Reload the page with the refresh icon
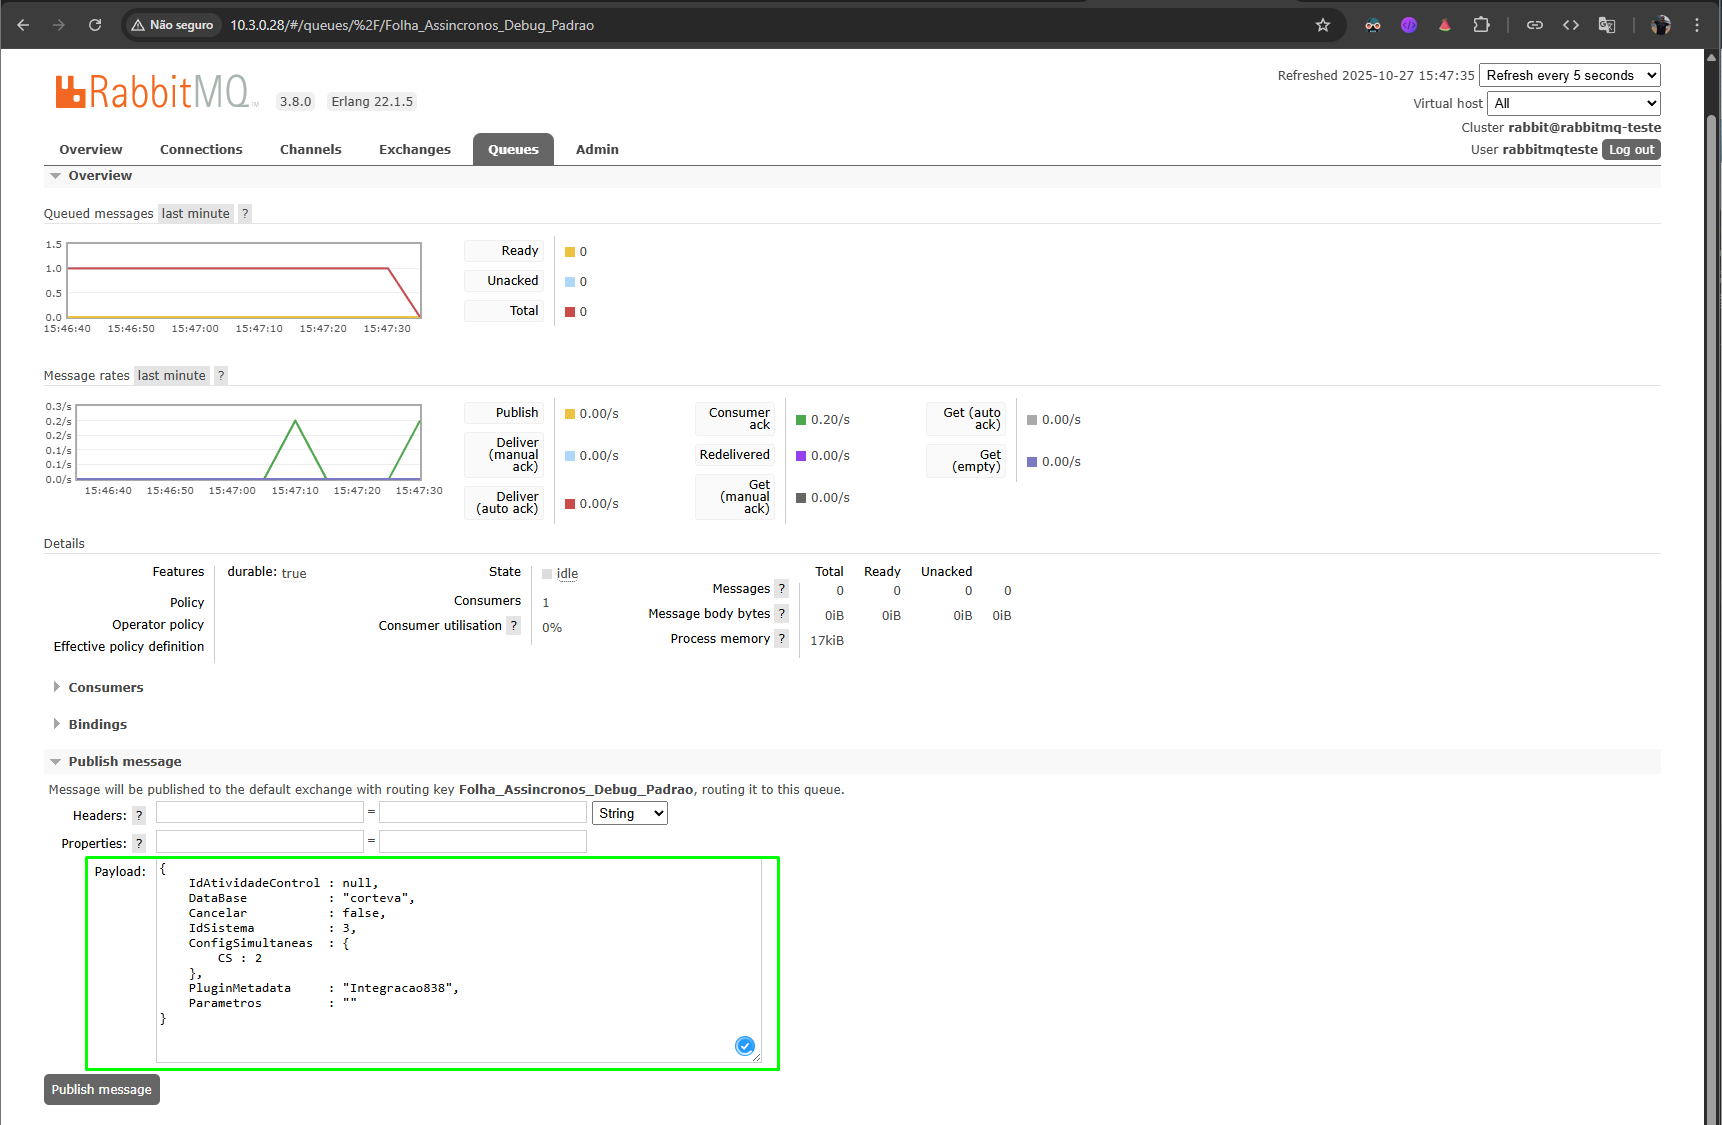Viewport: 1722px width, 1125px height. click(95, 25)
